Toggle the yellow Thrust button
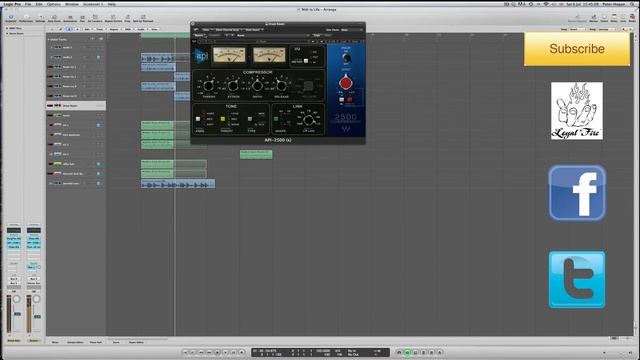 [222, 119]
